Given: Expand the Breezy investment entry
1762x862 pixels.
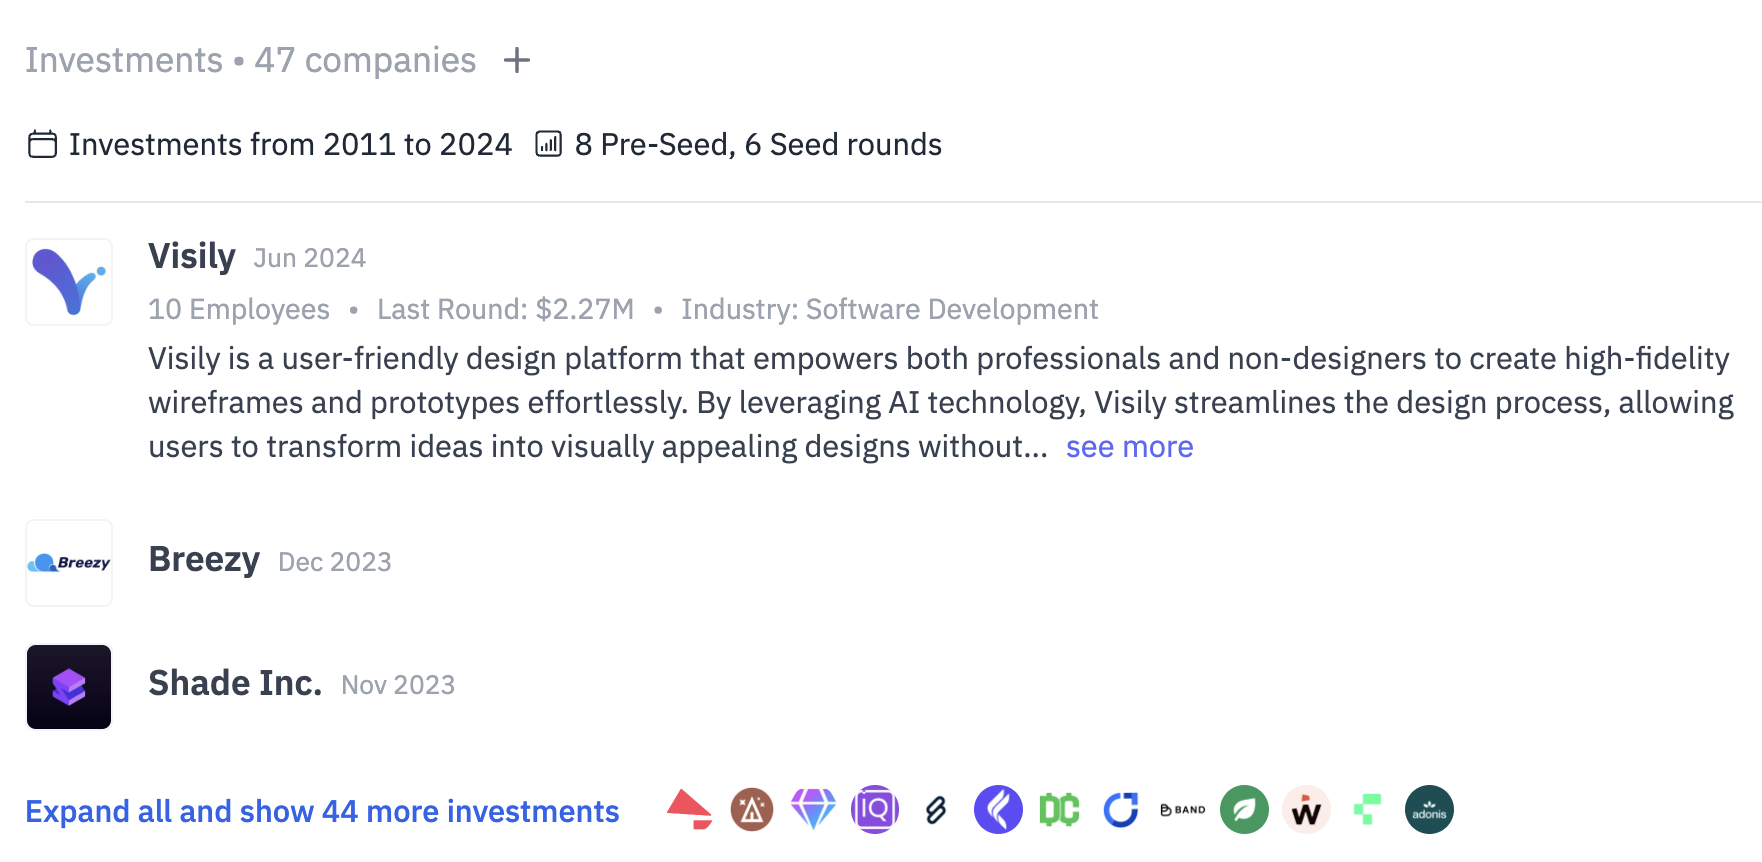Looking at the screenshot, I should (x=204, y=560).
